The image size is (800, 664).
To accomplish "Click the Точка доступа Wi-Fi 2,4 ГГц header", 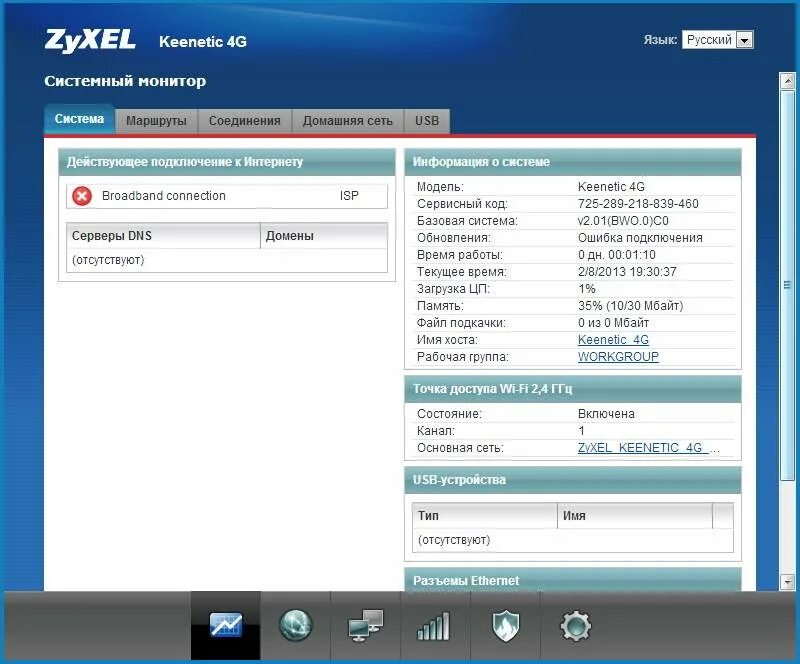I will (x=572, y=389).
